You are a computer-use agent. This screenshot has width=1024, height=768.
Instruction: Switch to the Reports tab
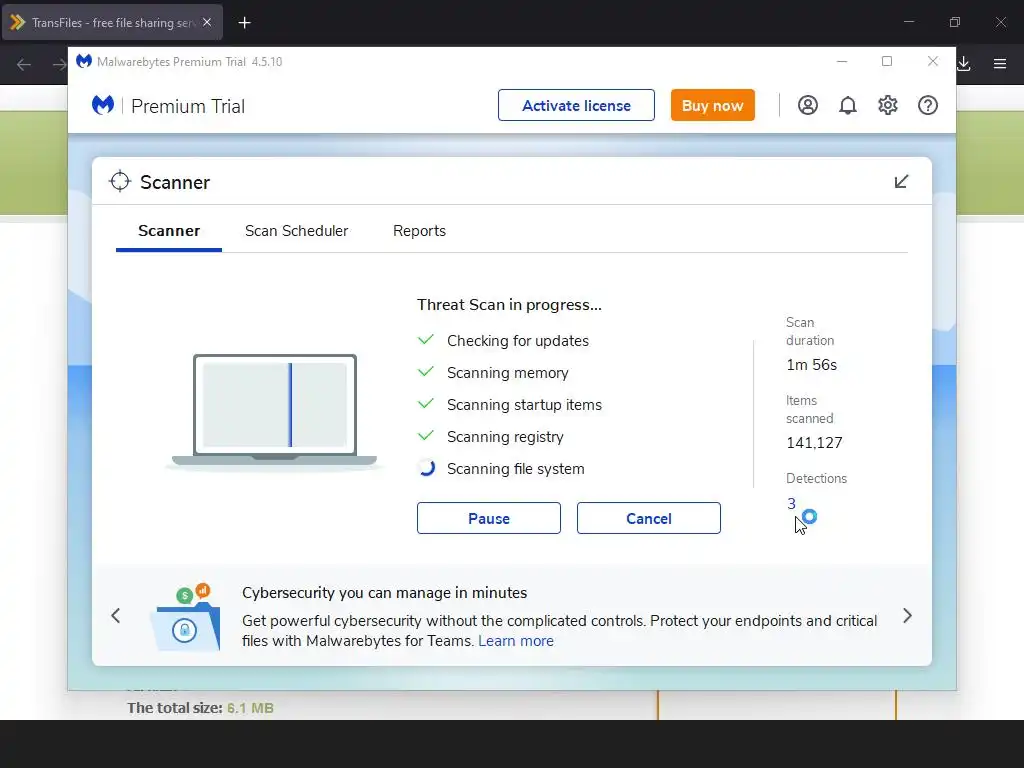[x=419, y=231]
